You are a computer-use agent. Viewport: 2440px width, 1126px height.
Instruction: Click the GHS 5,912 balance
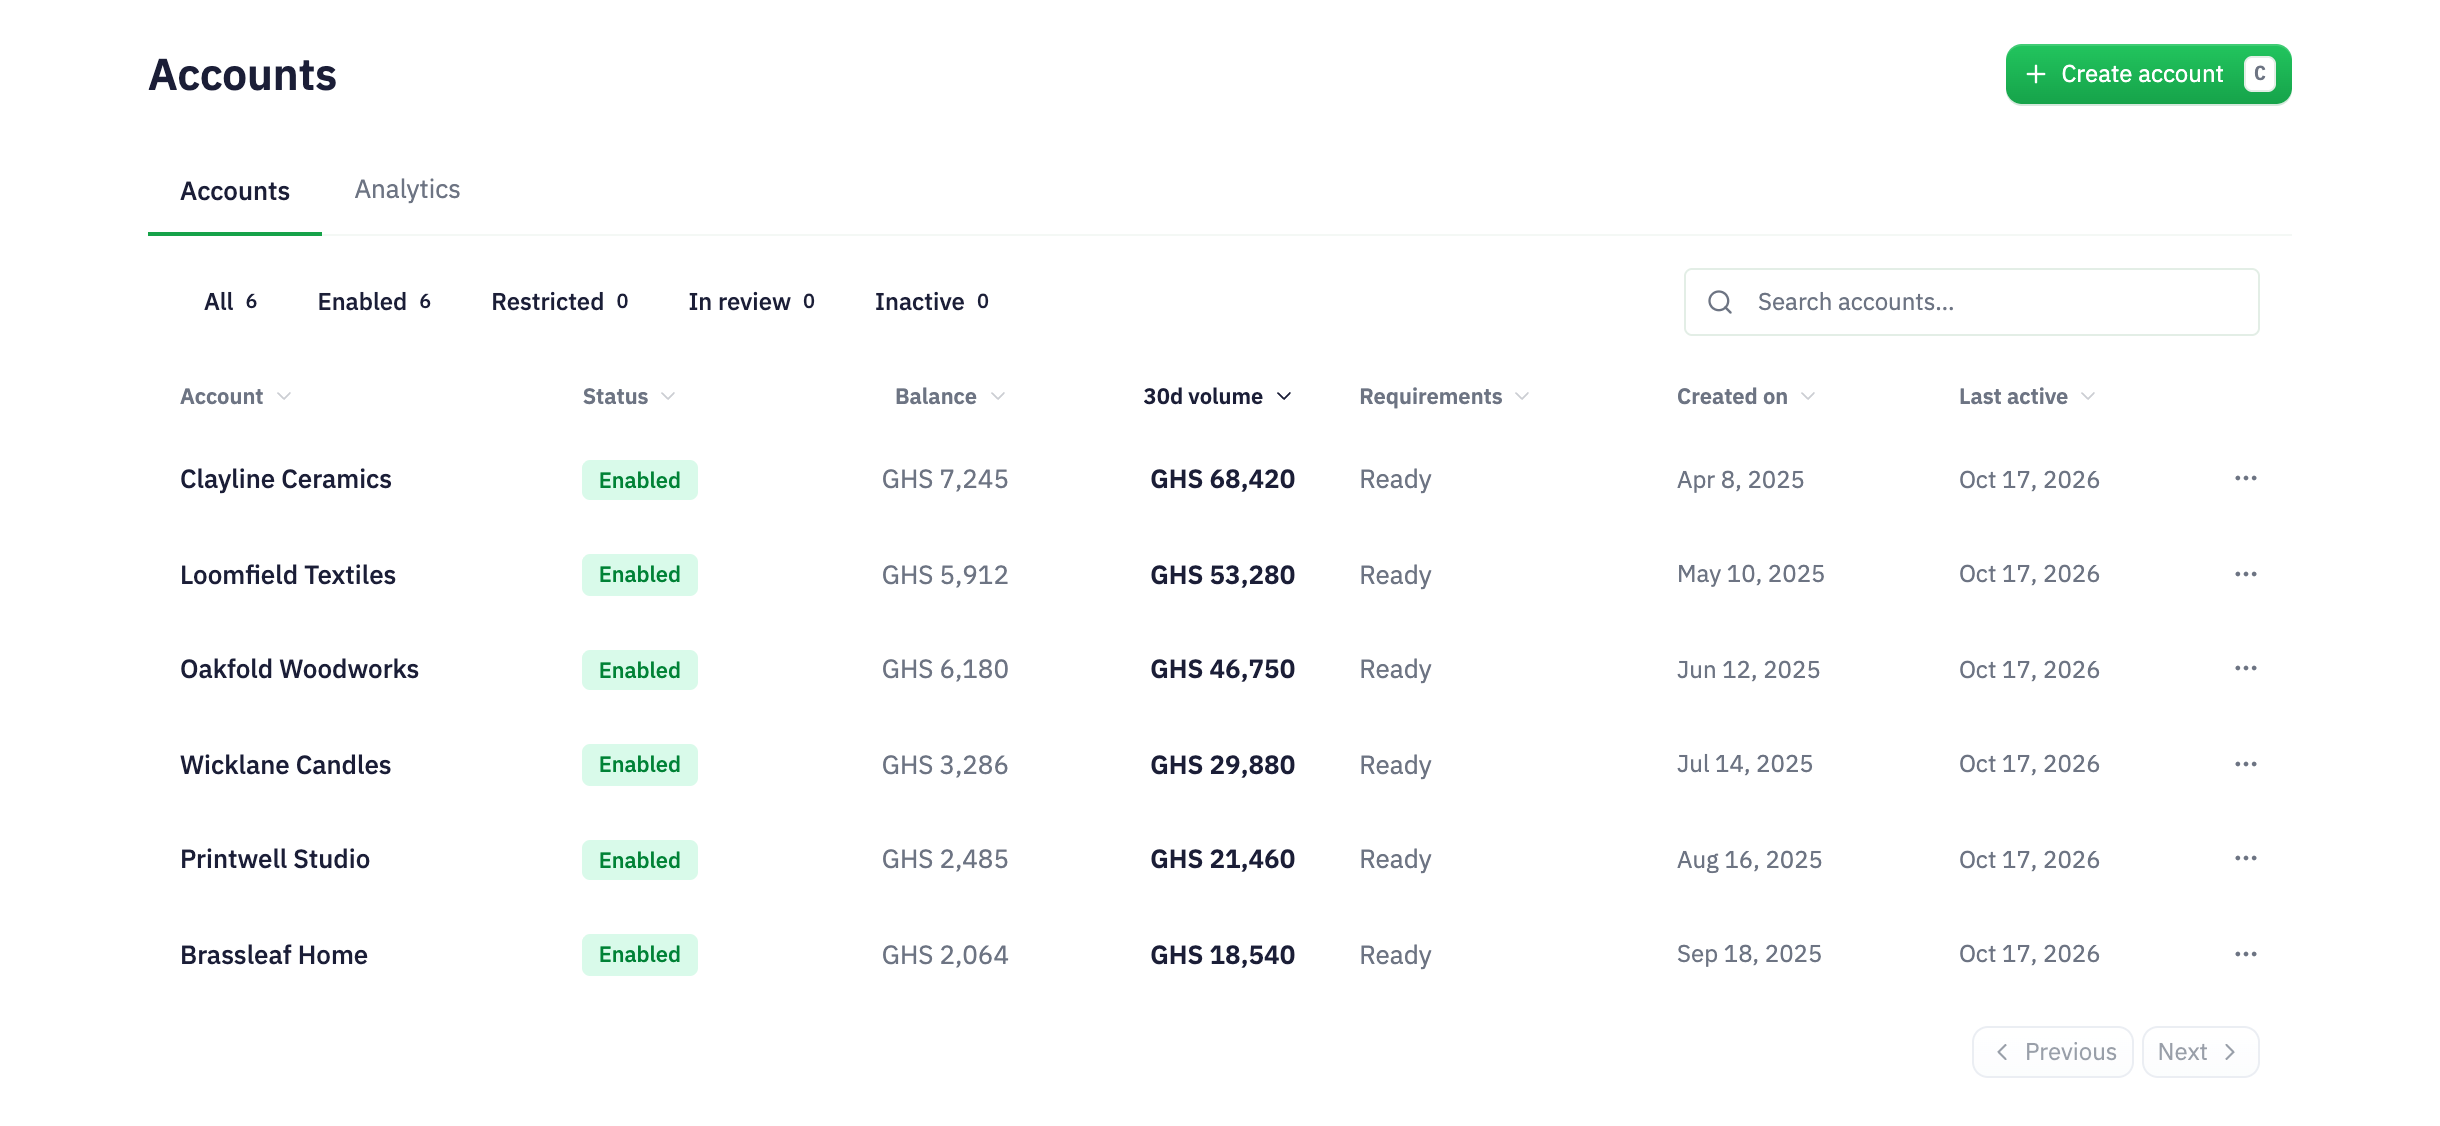click(x=945, y=575)
